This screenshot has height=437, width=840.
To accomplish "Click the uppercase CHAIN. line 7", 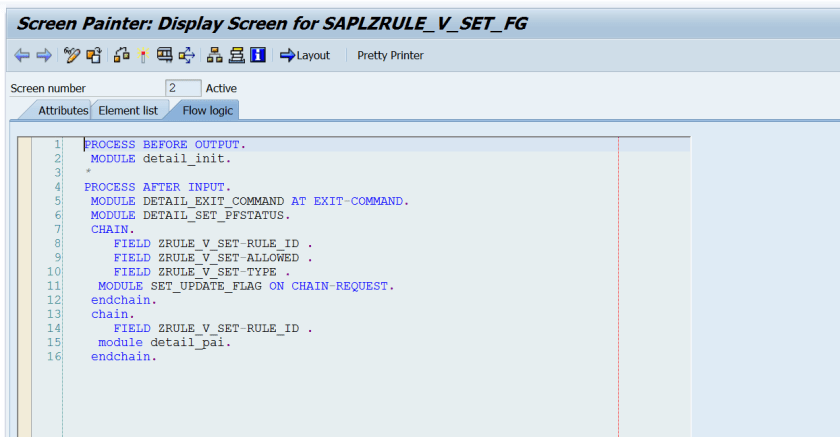I will click(112, 229).
